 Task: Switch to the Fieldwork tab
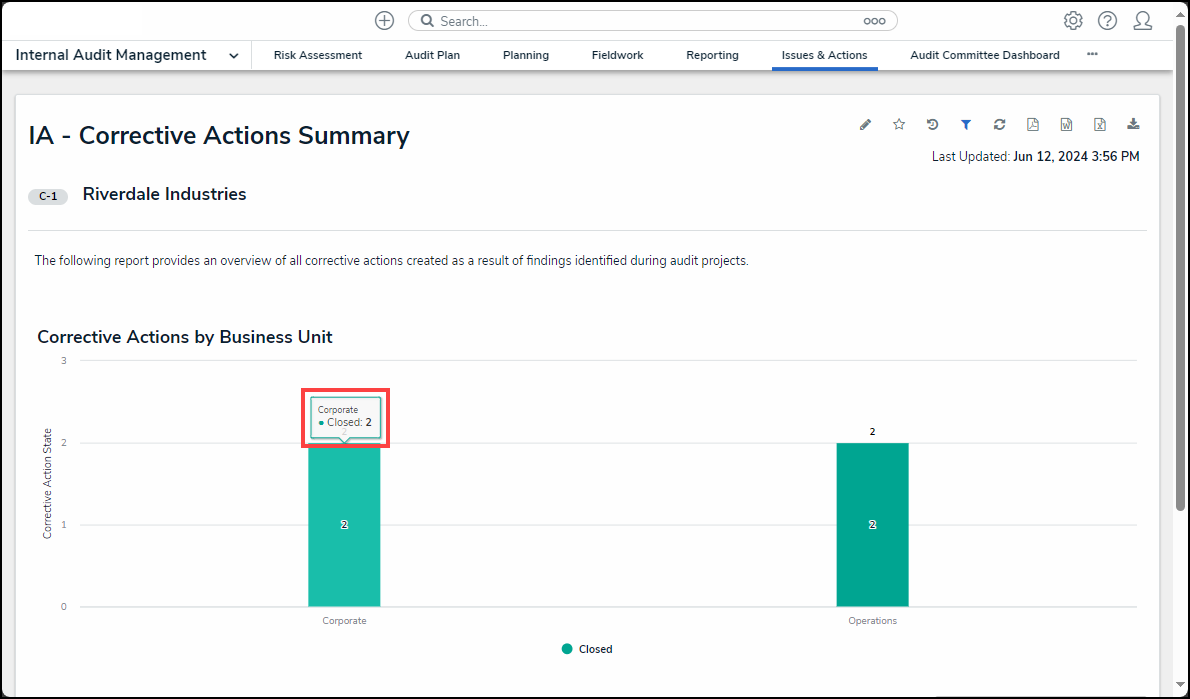pyautogui.click(x=617, y=55)
